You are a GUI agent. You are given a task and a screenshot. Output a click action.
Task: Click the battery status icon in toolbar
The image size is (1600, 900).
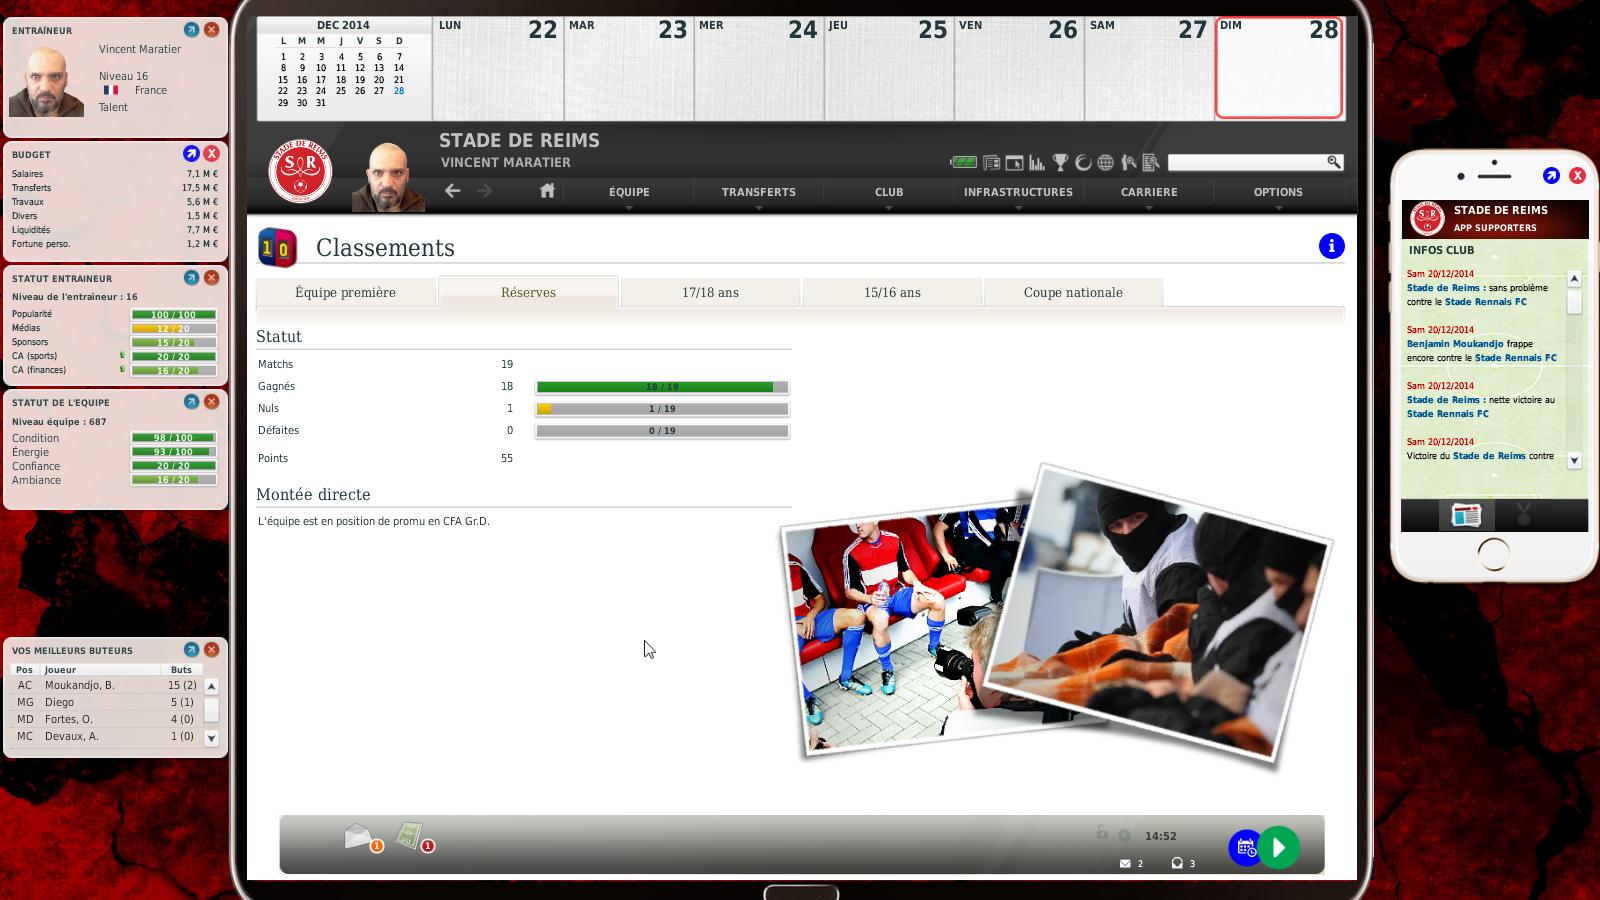tap(963, 162)
